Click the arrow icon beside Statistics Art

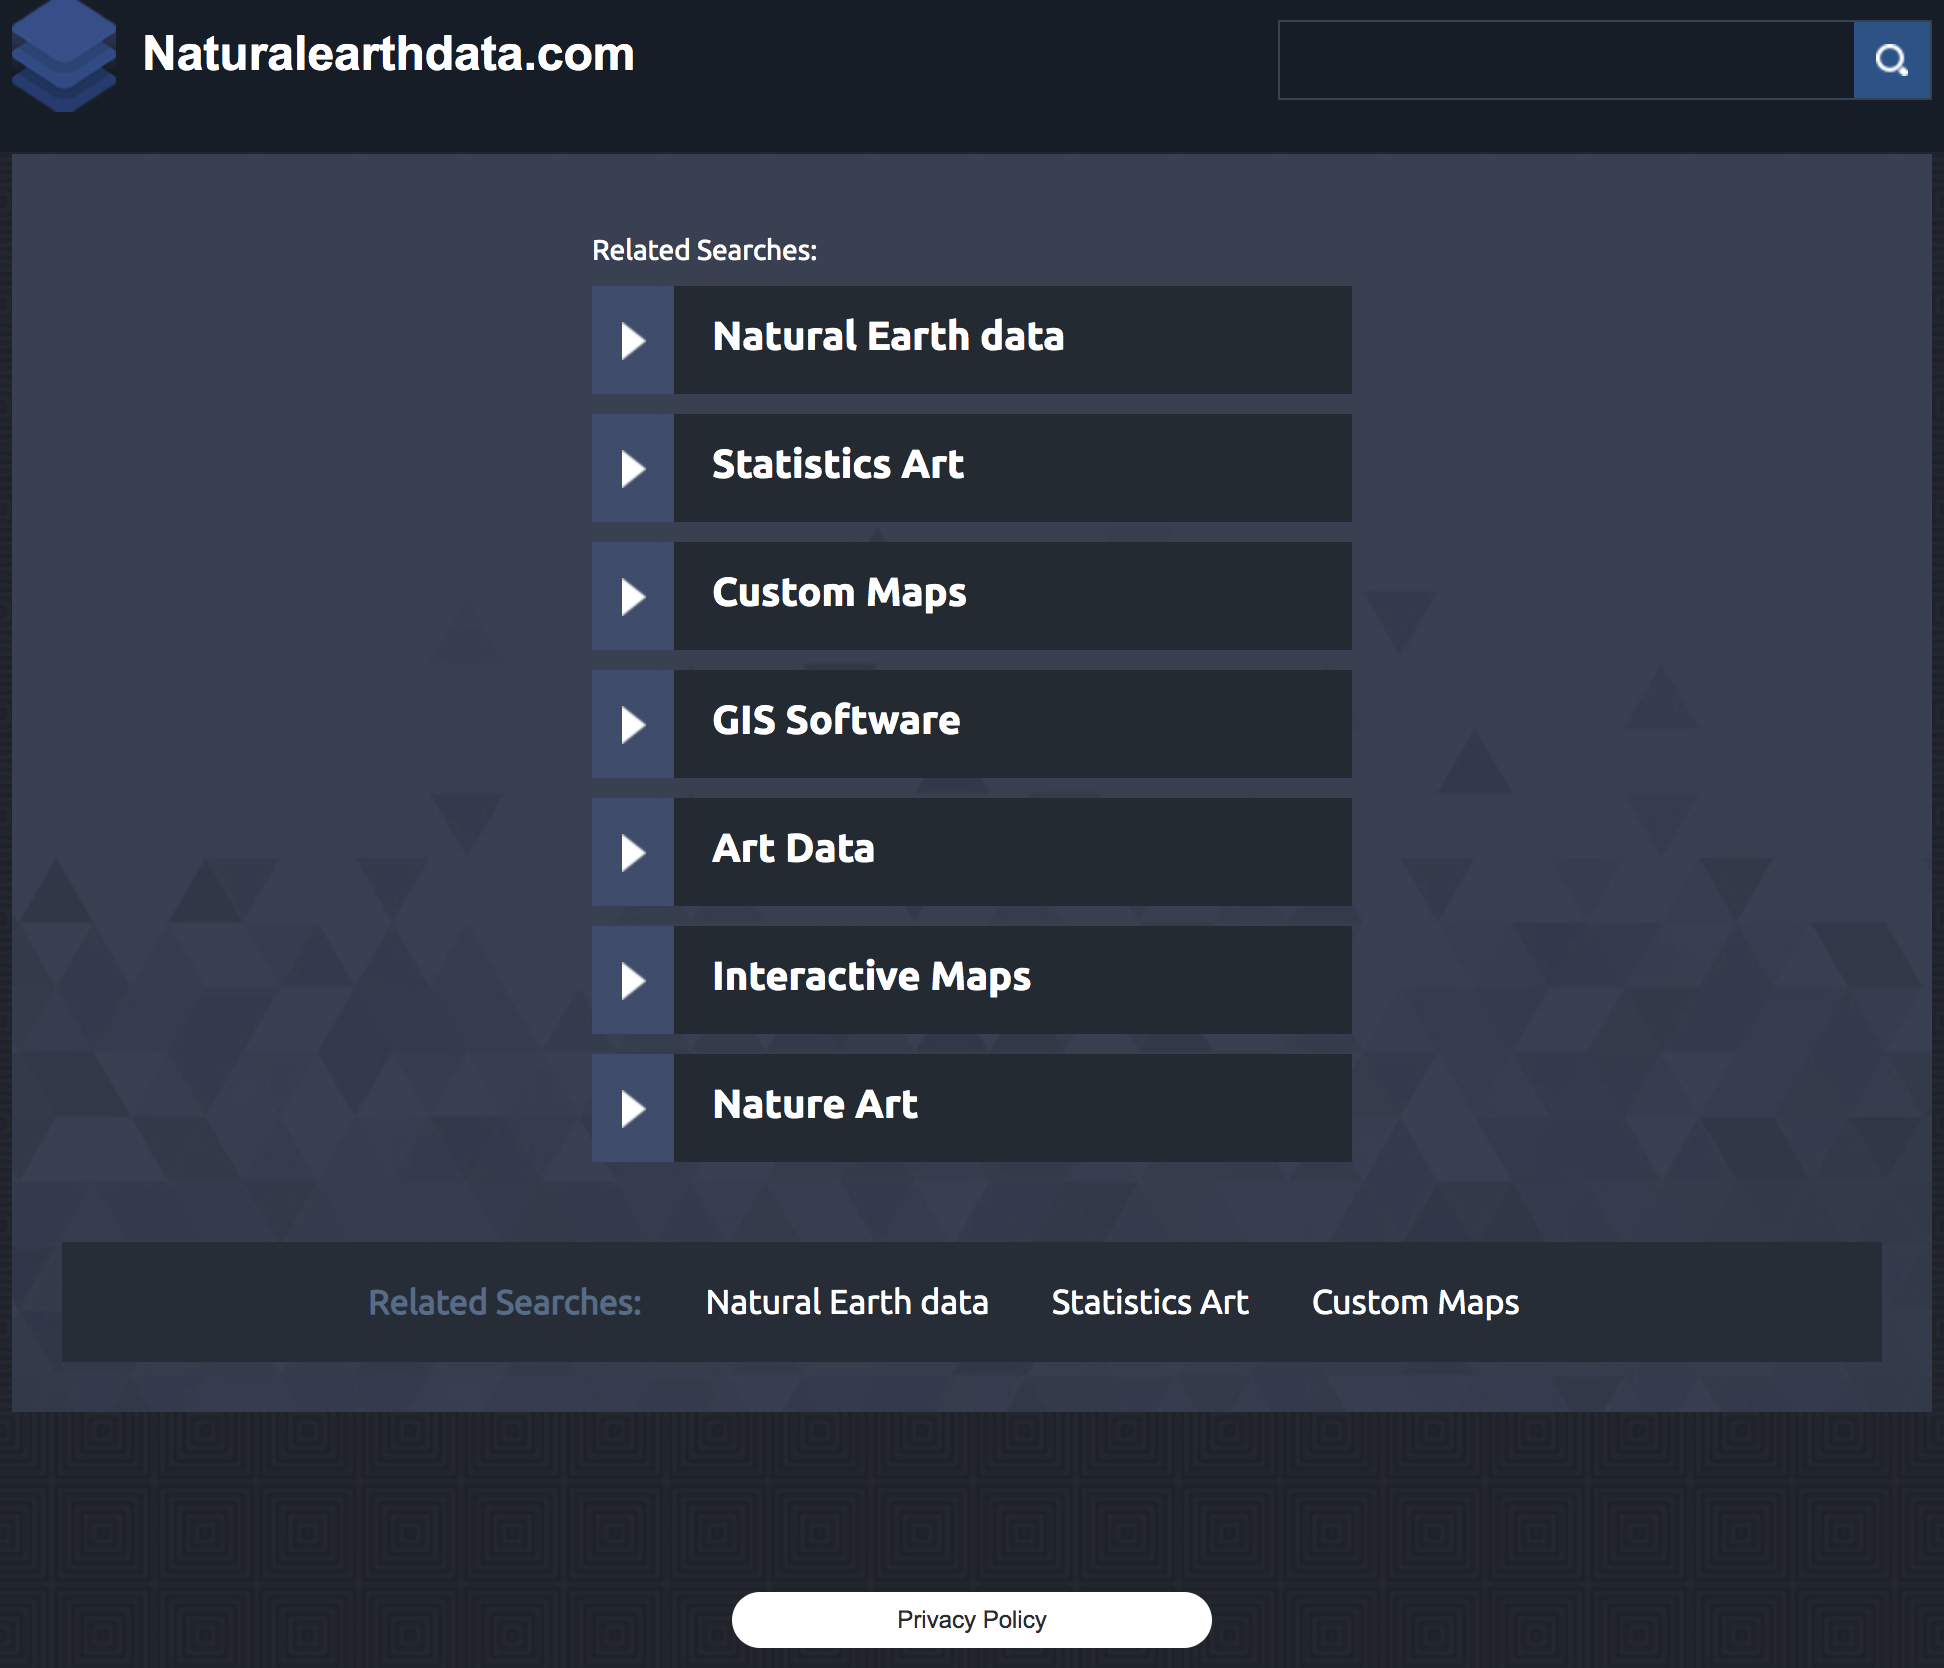633,468
